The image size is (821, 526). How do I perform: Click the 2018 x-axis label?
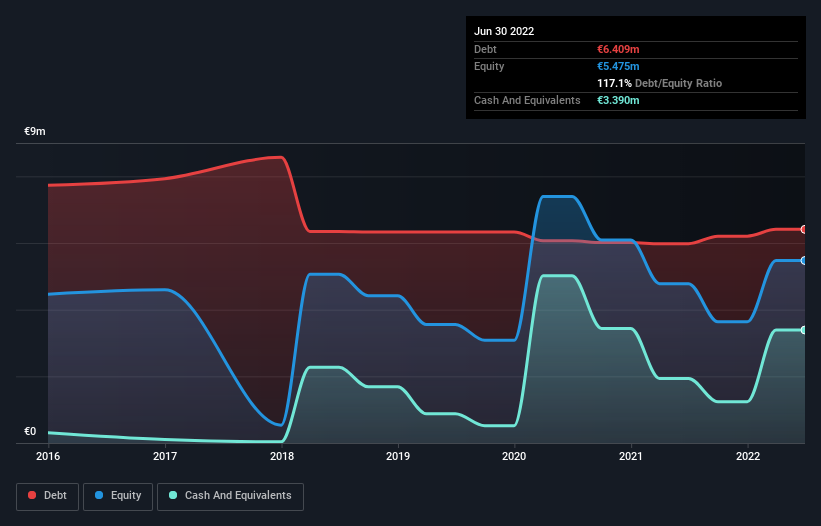click(282, 456)
